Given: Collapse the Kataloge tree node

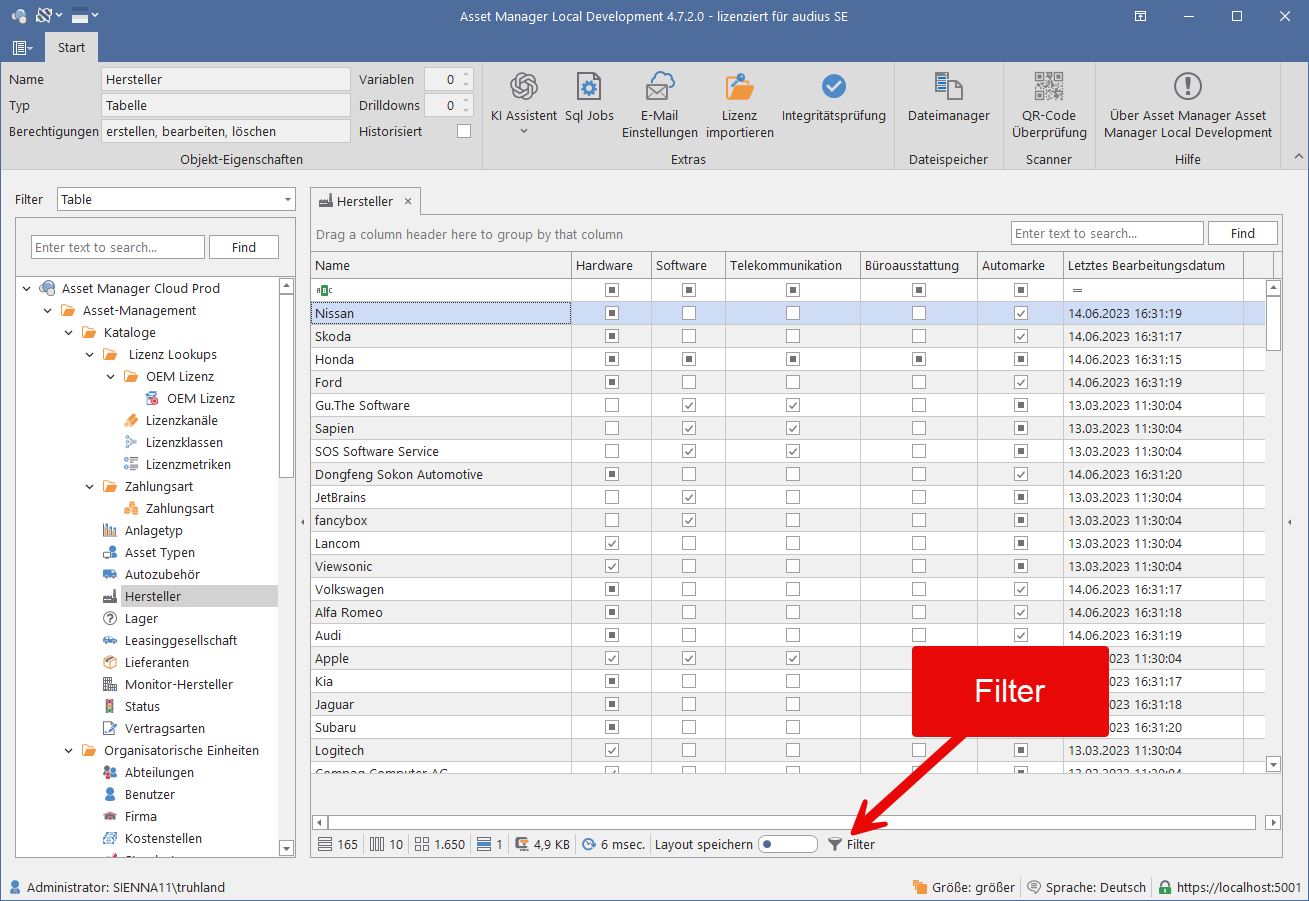Looking at the screenshot, I should pyautogui.click(x=68, y=332).
